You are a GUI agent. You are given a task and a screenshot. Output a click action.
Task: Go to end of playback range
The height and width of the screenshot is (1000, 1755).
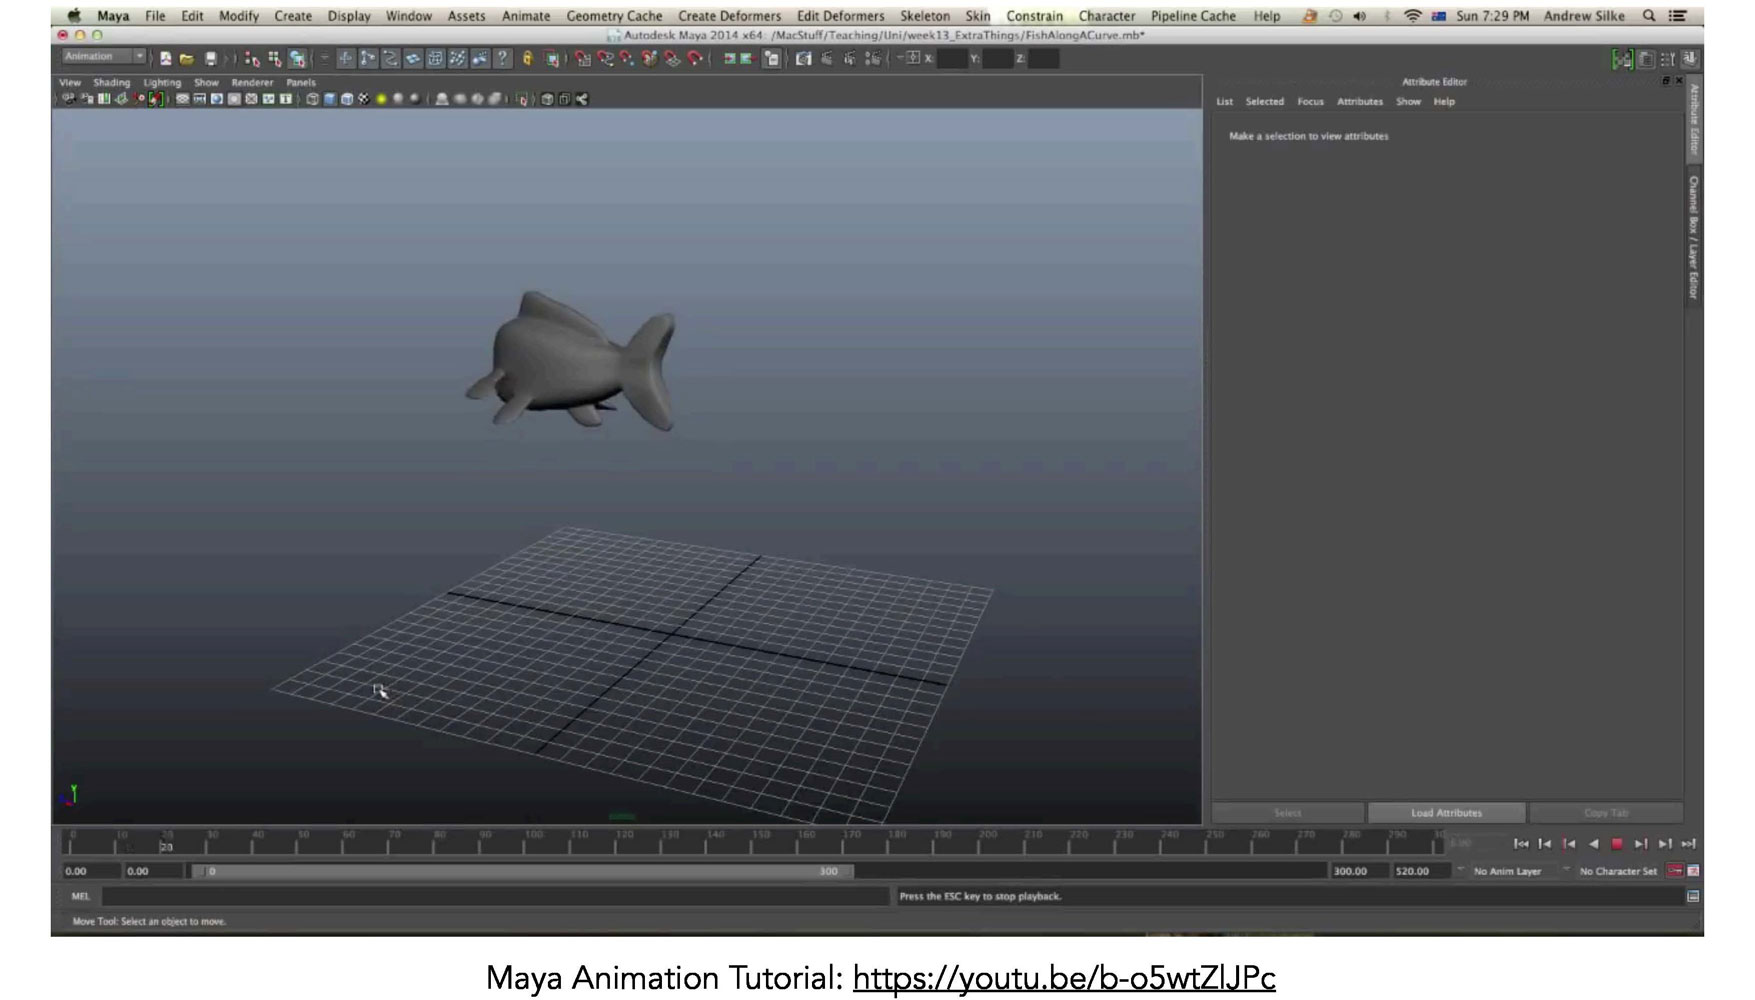click(1688, 844)
